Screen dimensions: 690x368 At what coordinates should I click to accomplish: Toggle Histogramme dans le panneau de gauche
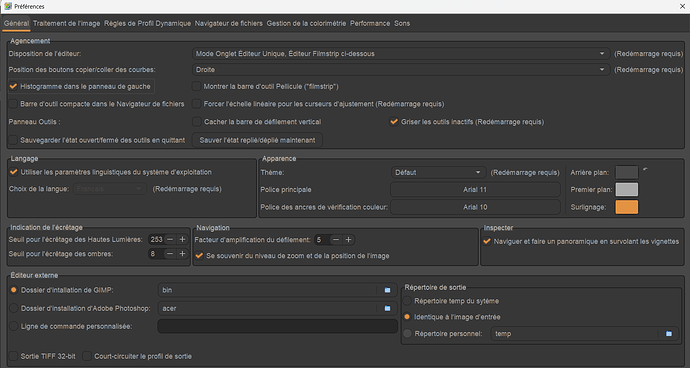13,86
